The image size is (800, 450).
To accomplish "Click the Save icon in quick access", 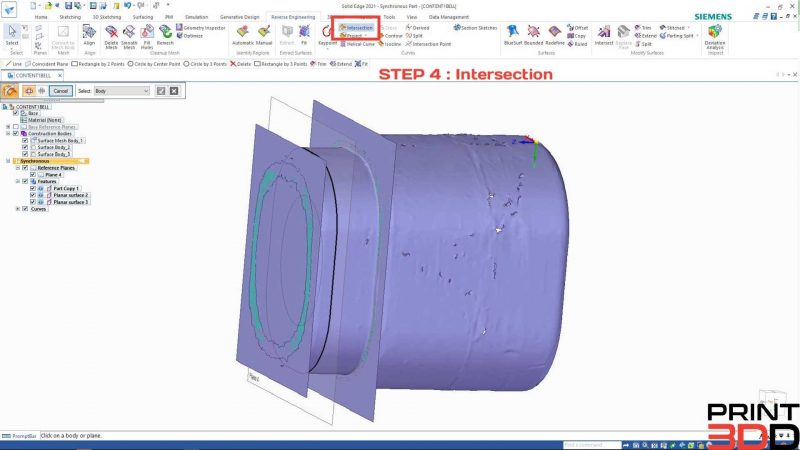I will [68, 6].
